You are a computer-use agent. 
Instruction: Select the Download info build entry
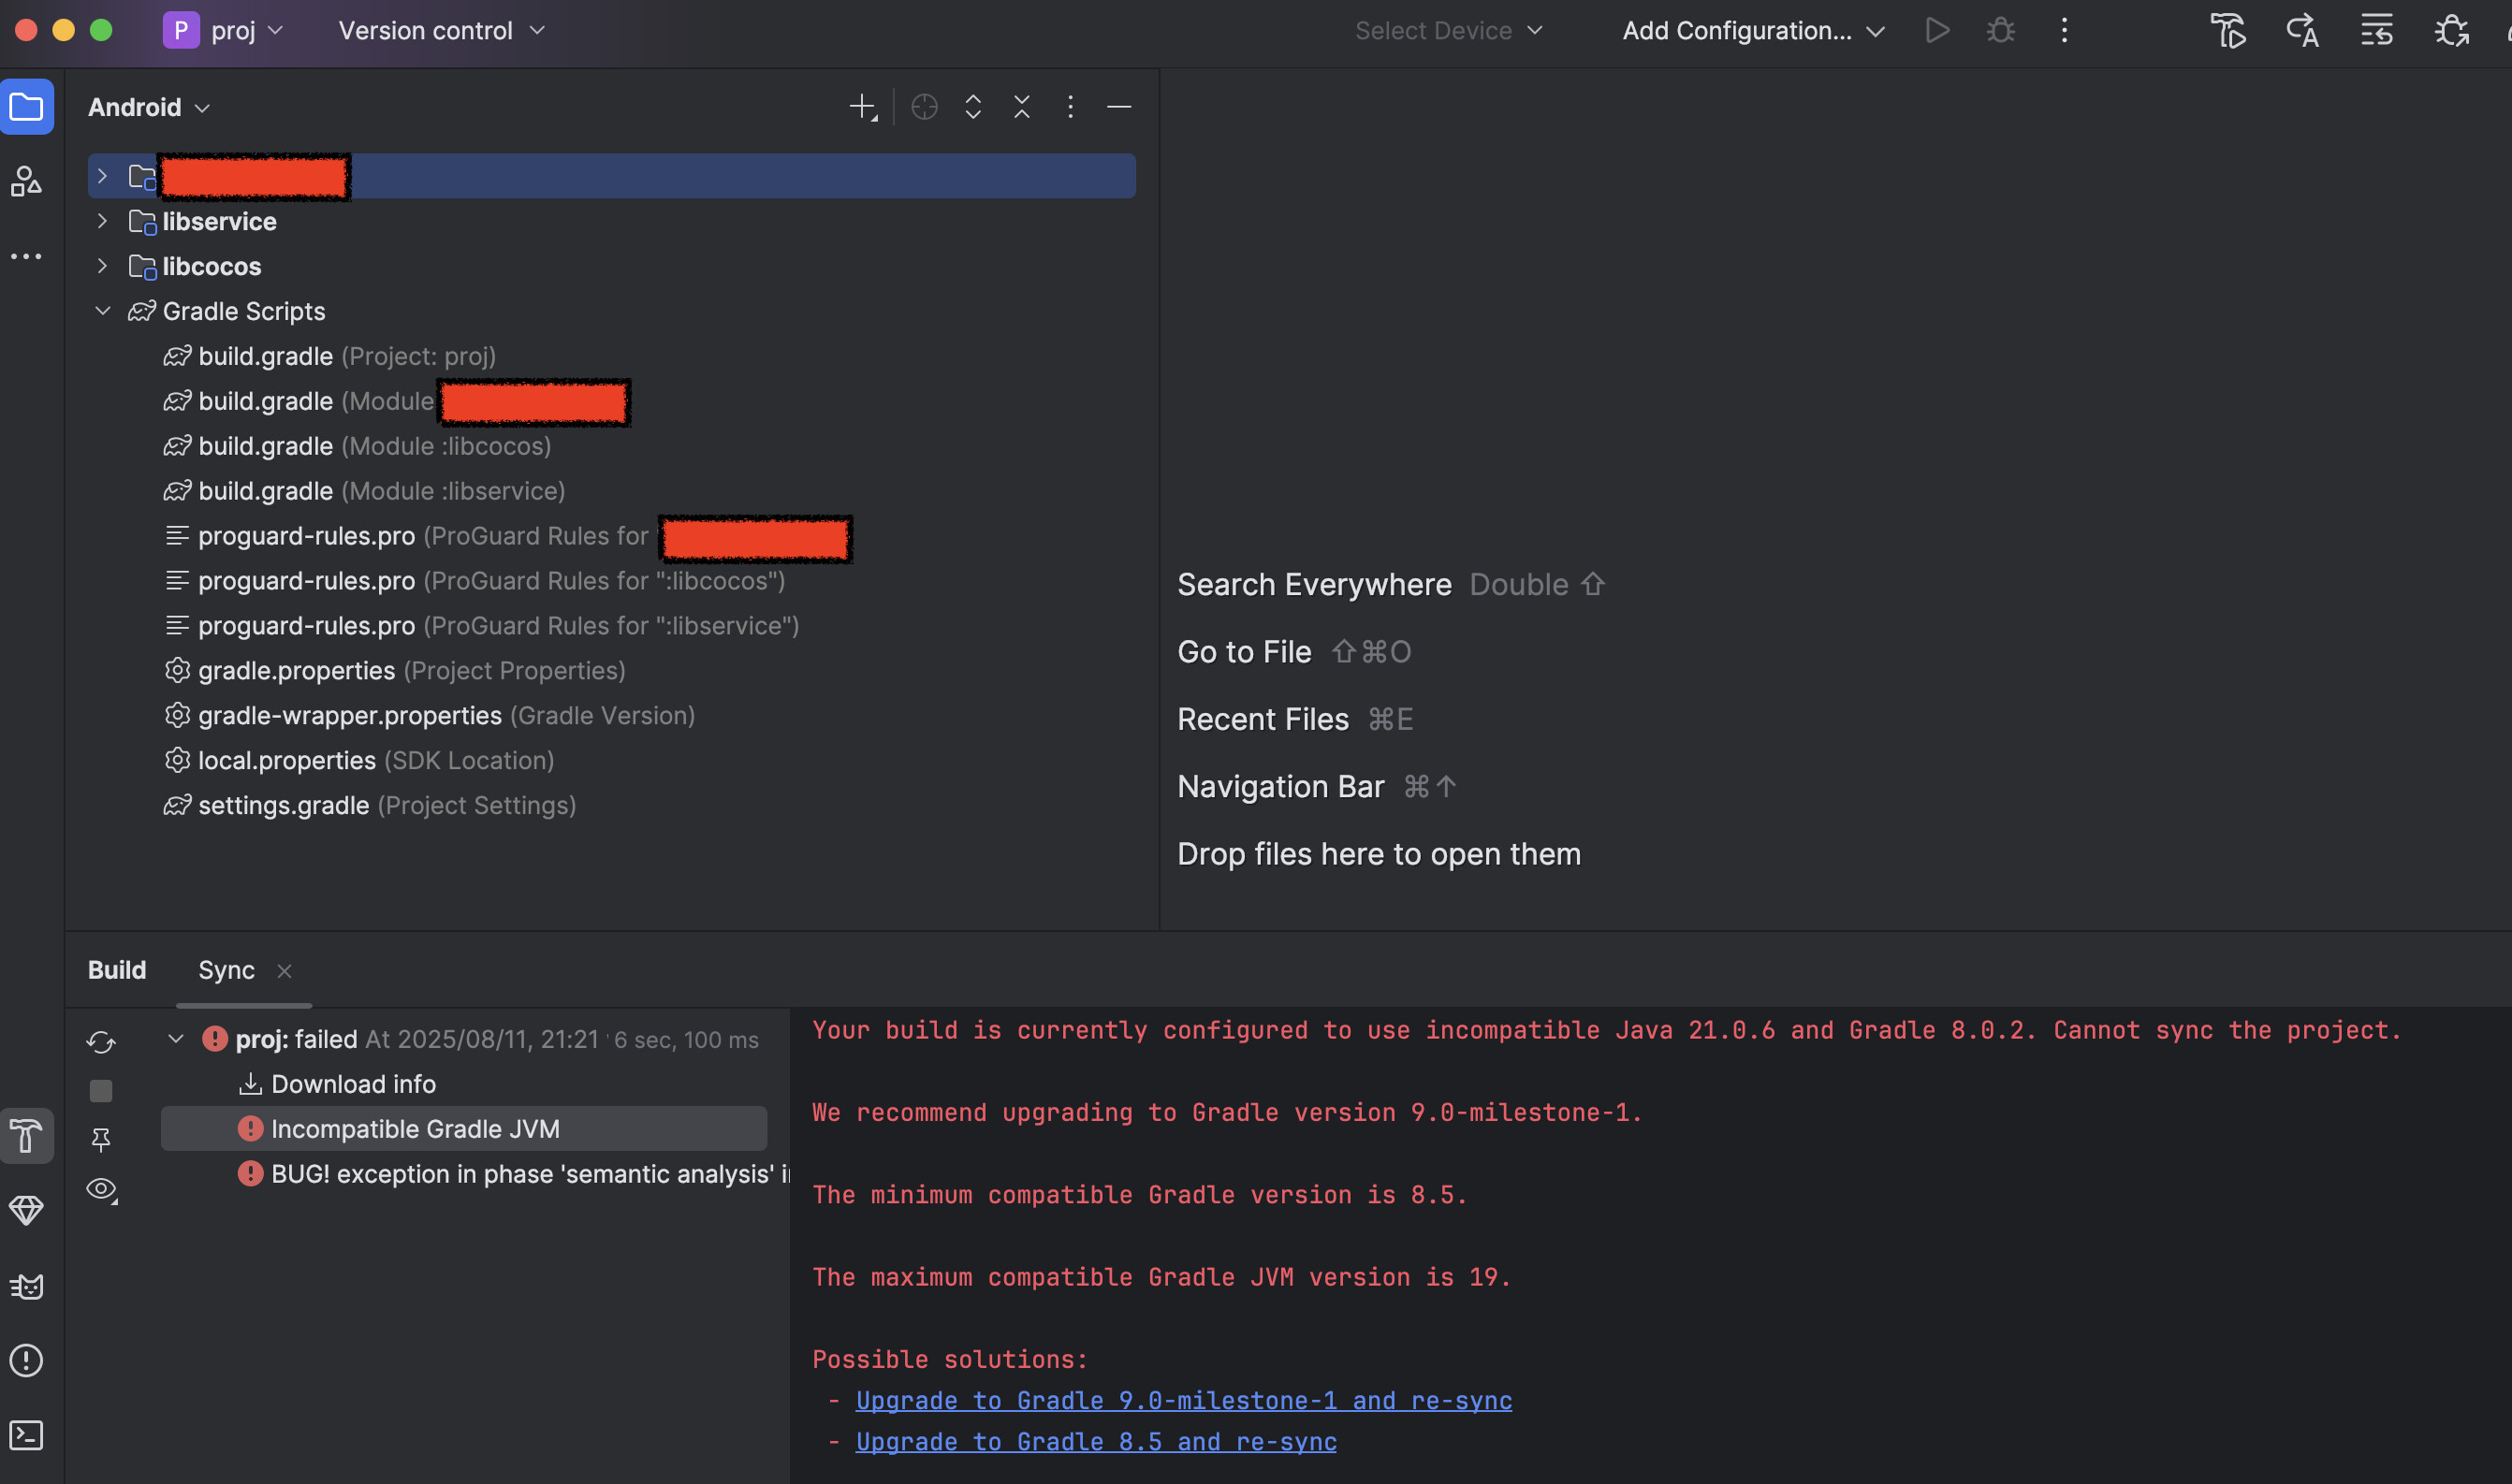tap(338, 1084)
